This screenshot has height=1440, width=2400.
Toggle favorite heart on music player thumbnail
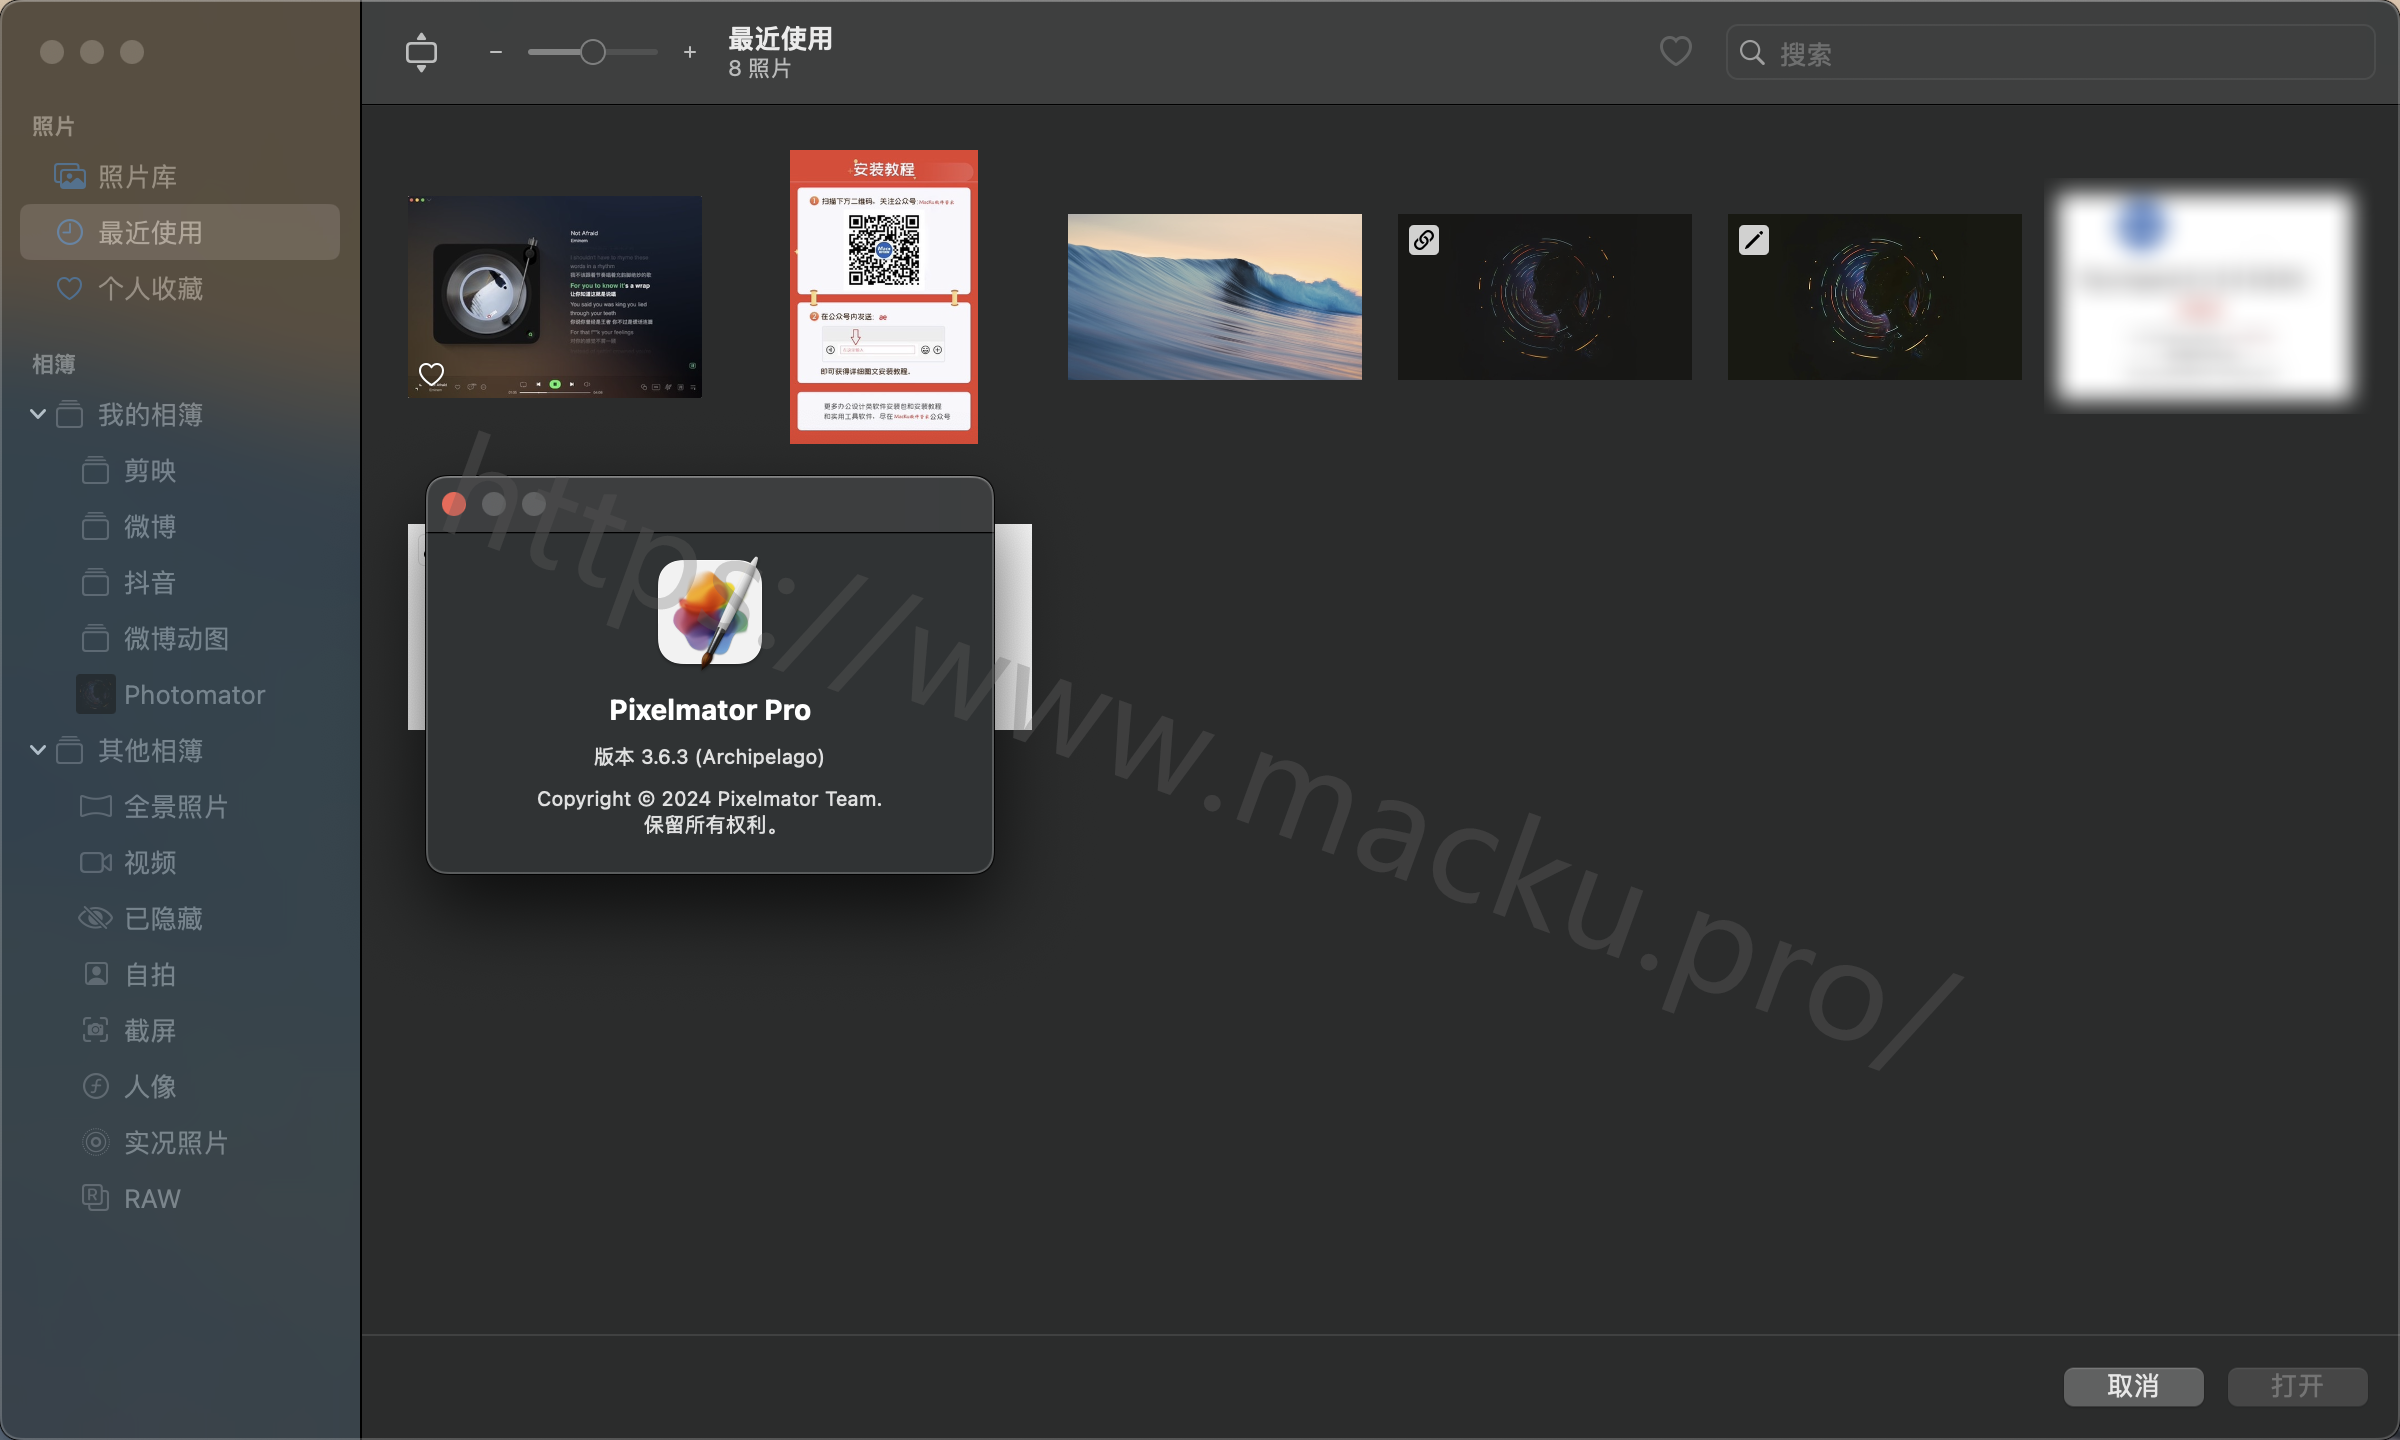coord(431,374)
